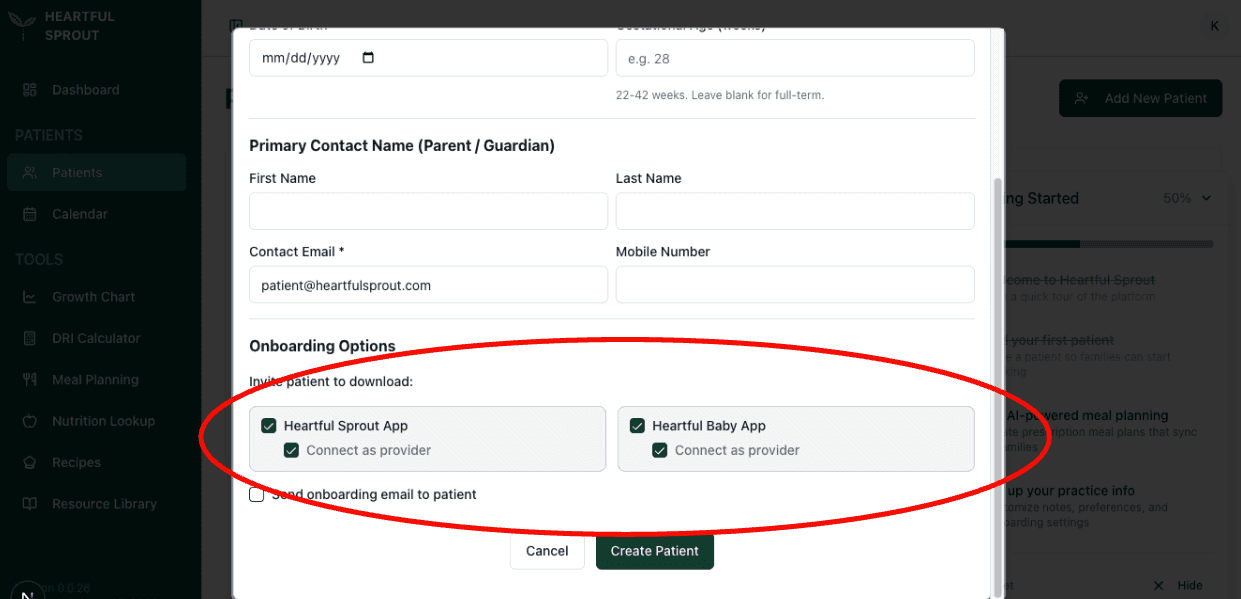Image resolution: width=1241 pixels, height=599 pixels.
Task: Click the Add New Patient button
Action: coord(1140,98)
